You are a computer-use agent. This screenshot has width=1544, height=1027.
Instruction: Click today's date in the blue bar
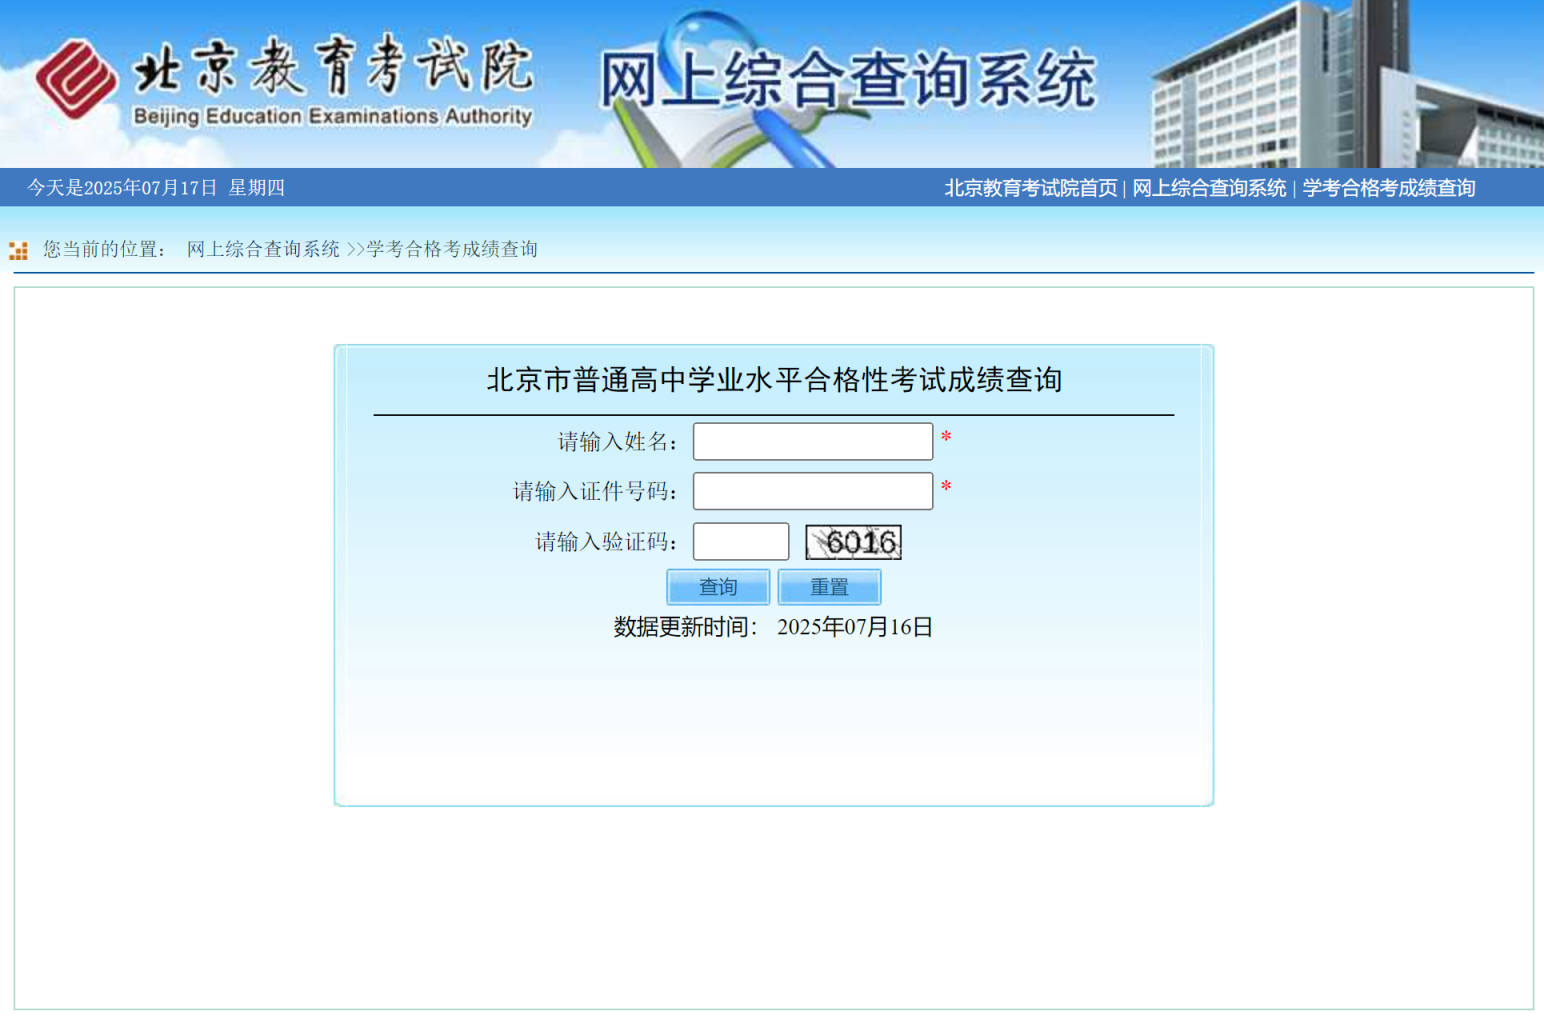coord(155,188)
